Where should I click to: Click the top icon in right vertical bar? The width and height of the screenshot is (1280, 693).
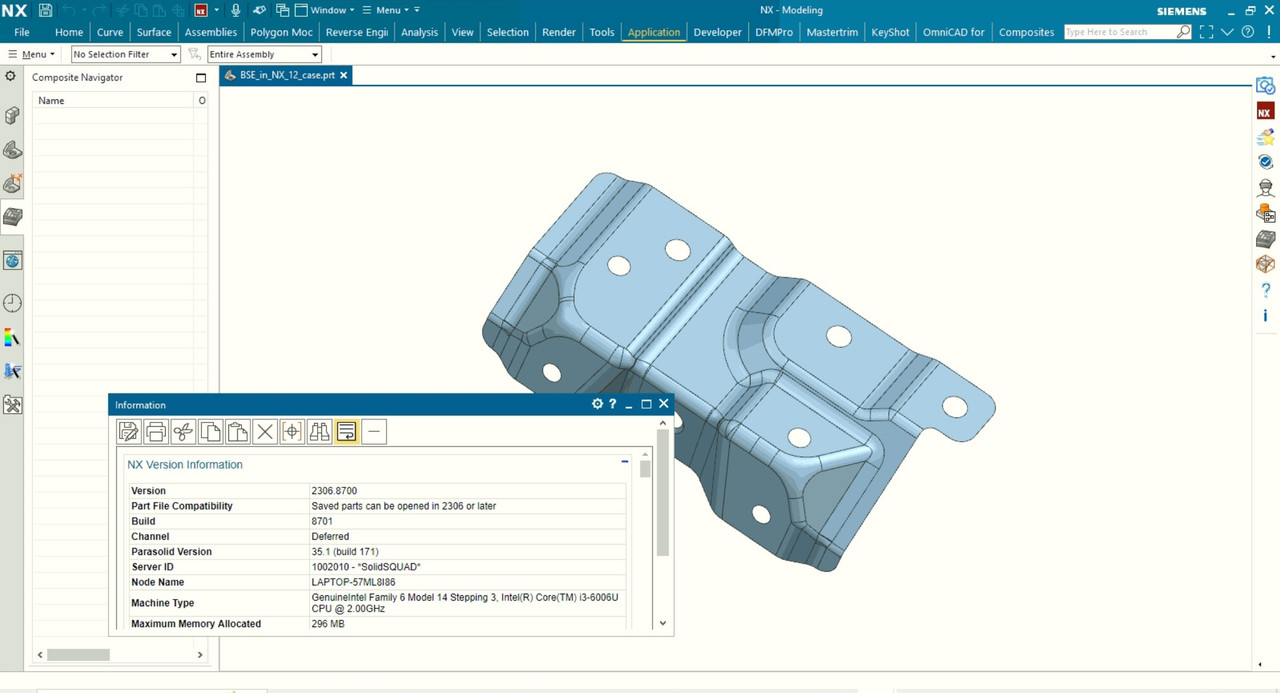pyautogui.click(x=1266, y=87)
